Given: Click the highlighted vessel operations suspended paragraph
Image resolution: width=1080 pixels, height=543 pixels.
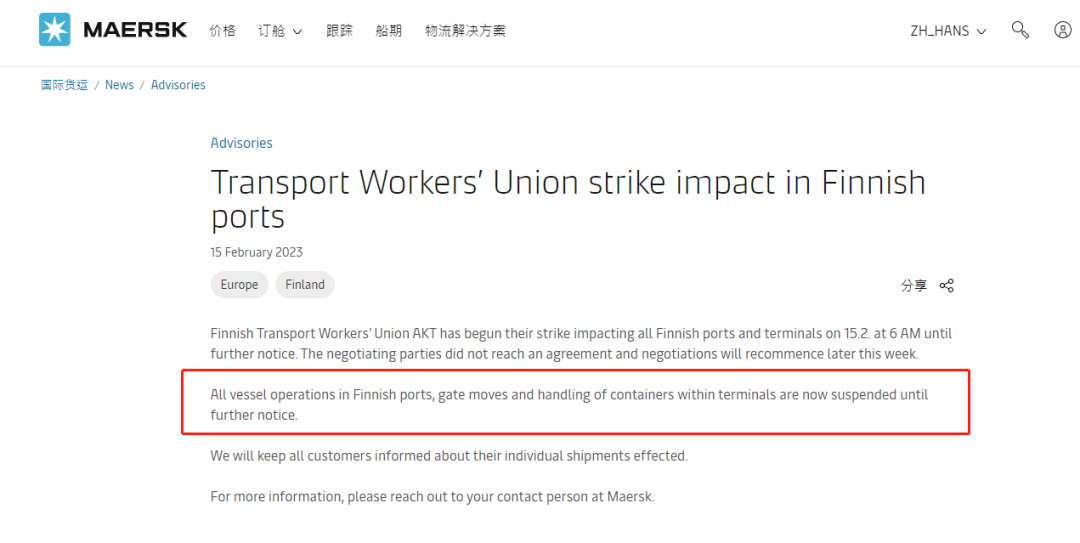Looking at the screenshot, I should pyautogui.click(x=575, y=404).
